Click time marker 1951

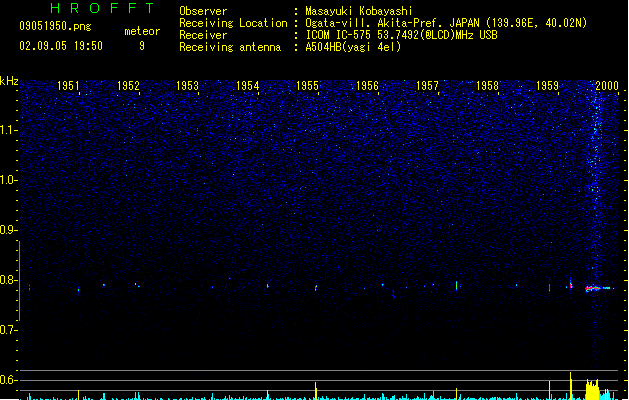[x=68, y=86]
